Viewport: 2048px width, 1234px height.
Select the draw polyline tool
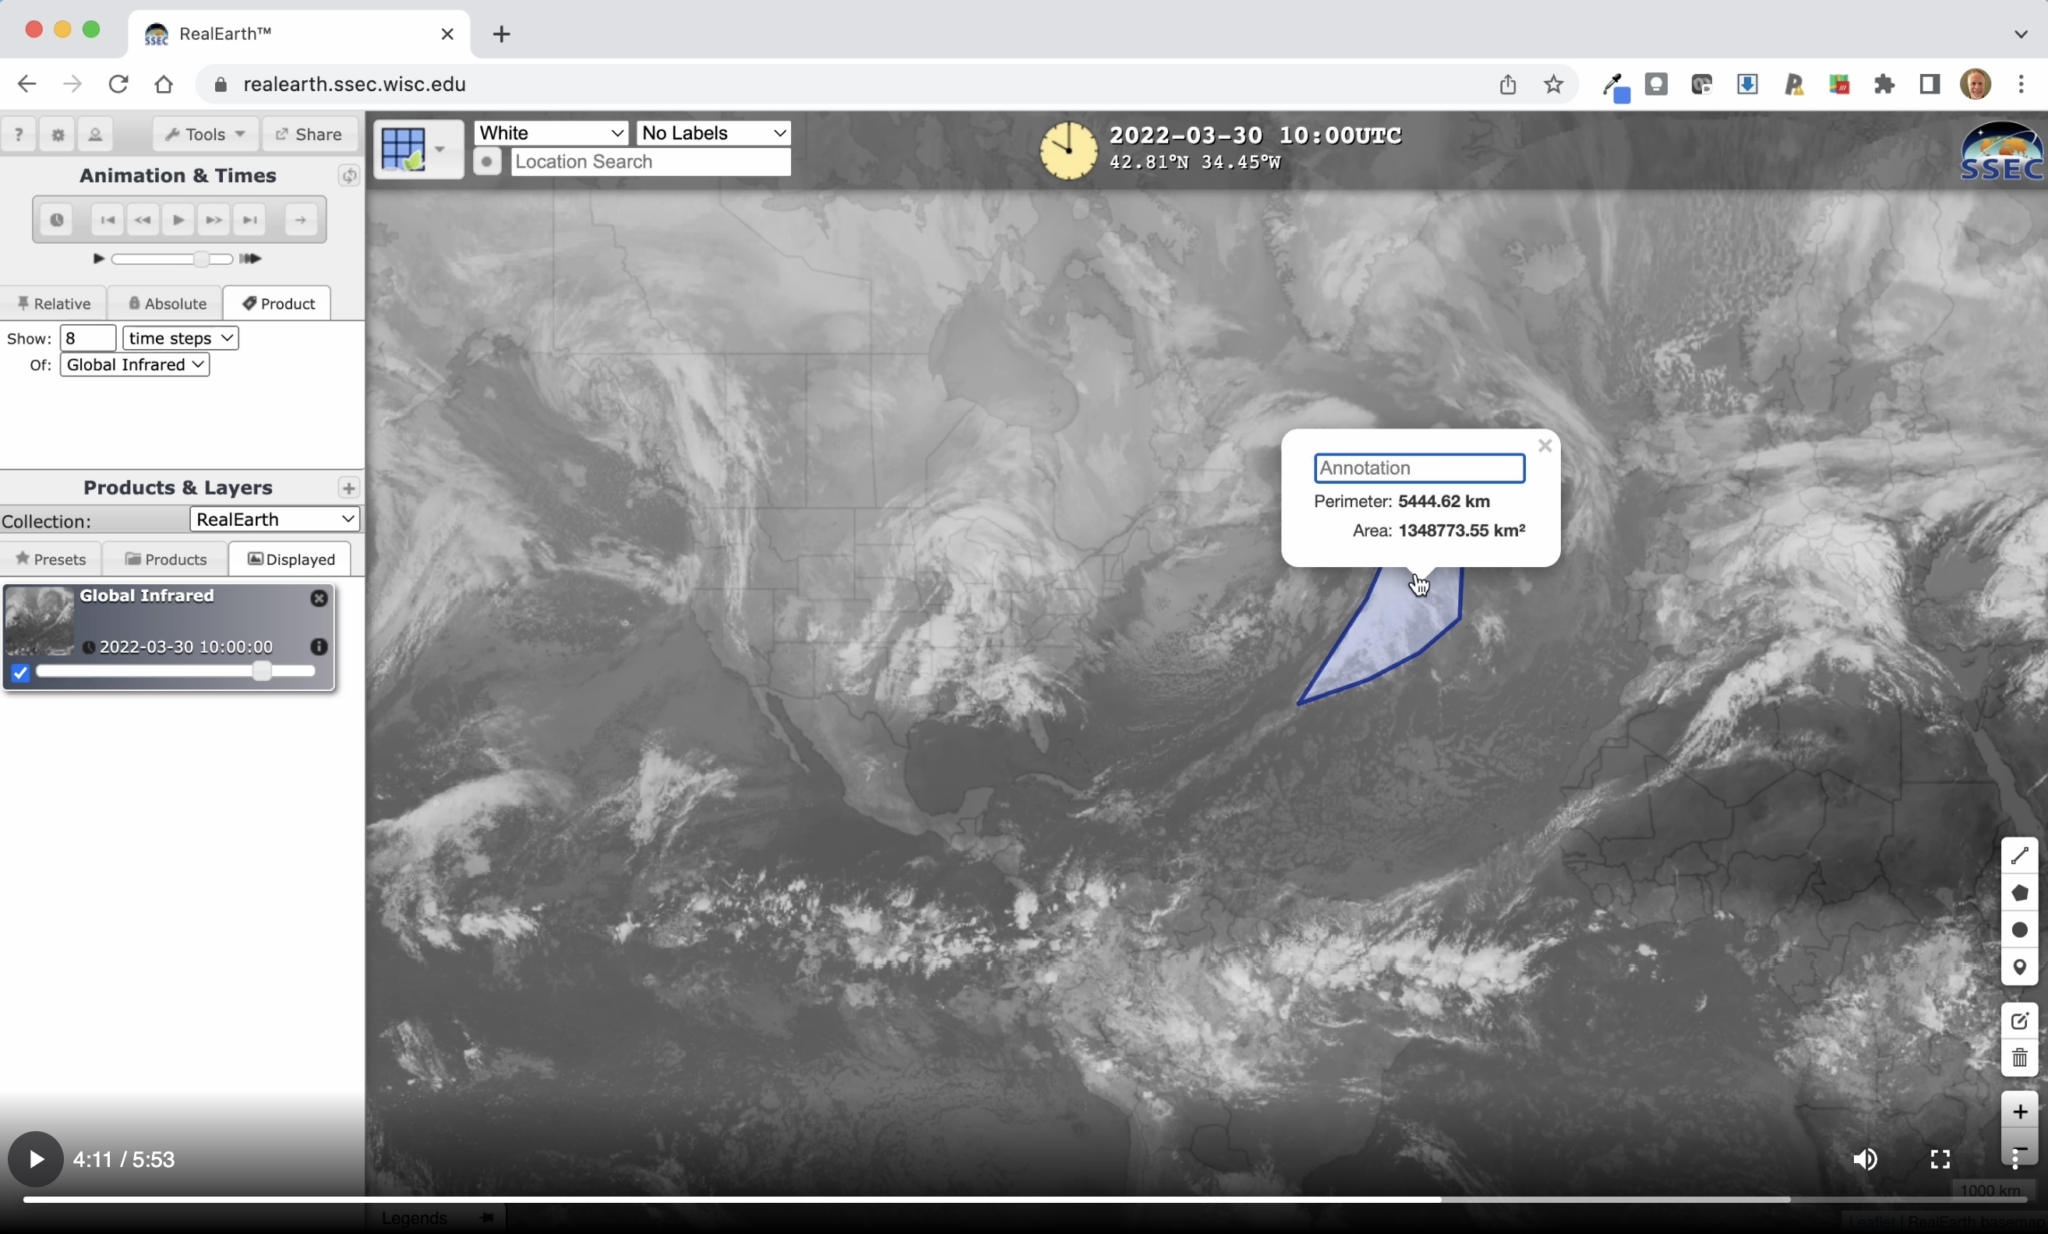tap(2019, 856)
